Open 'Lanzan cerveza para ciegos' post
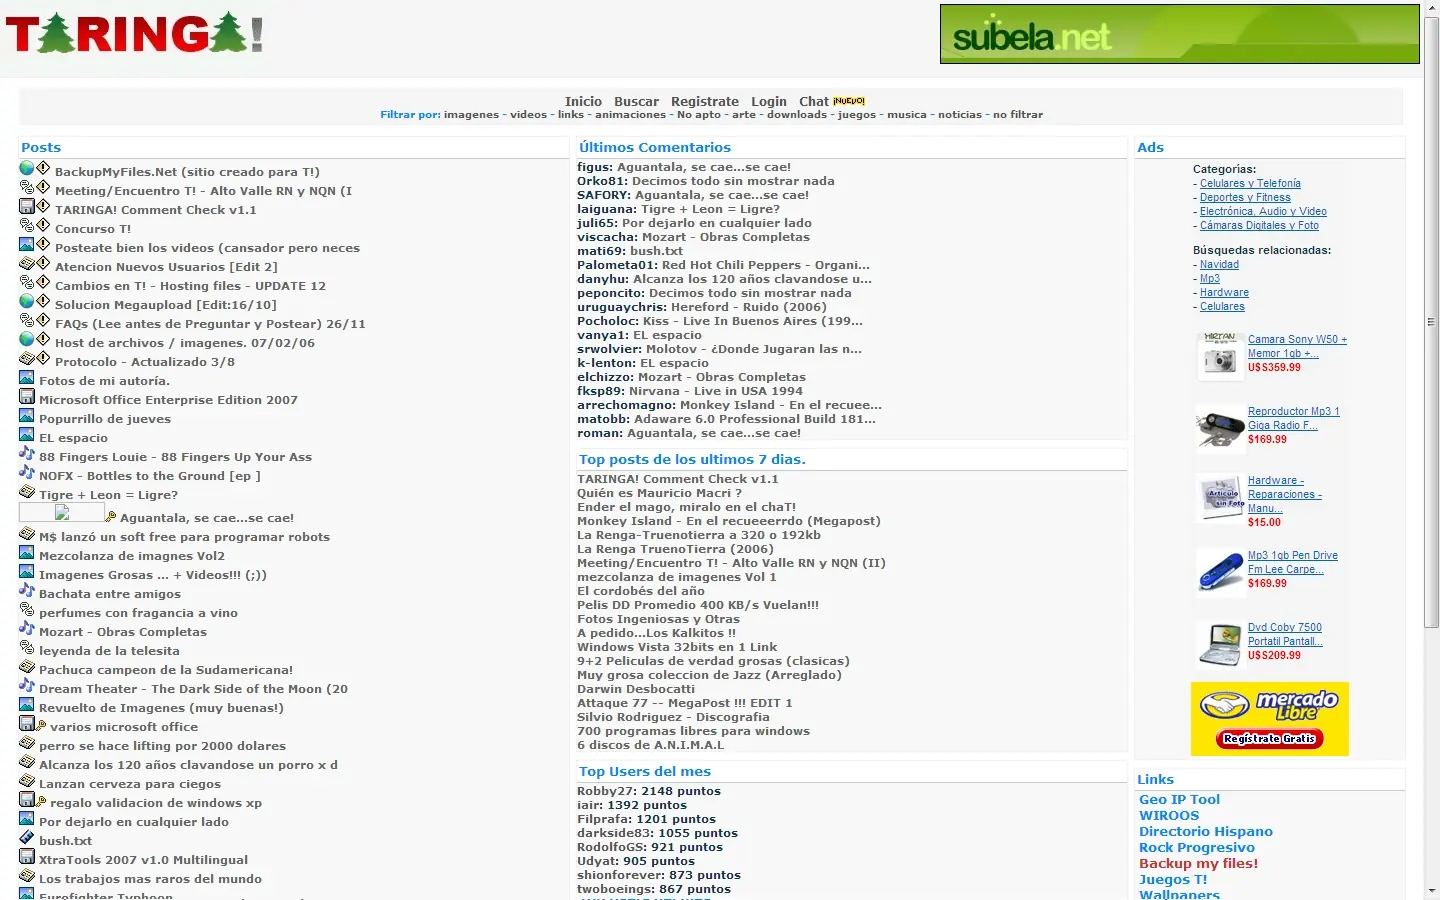 pos(130,784)
